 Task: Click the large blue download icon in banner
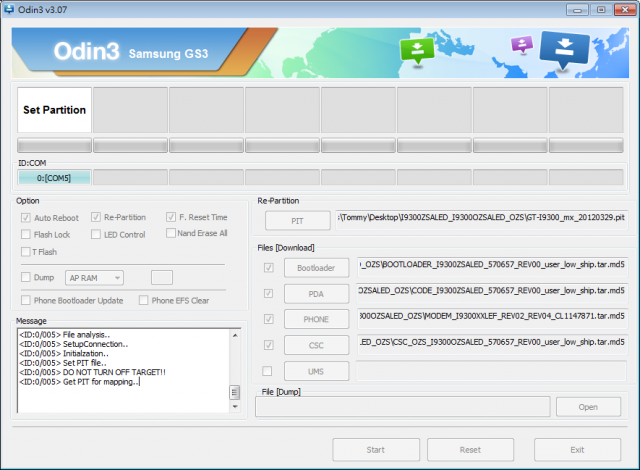pos(564,49)
